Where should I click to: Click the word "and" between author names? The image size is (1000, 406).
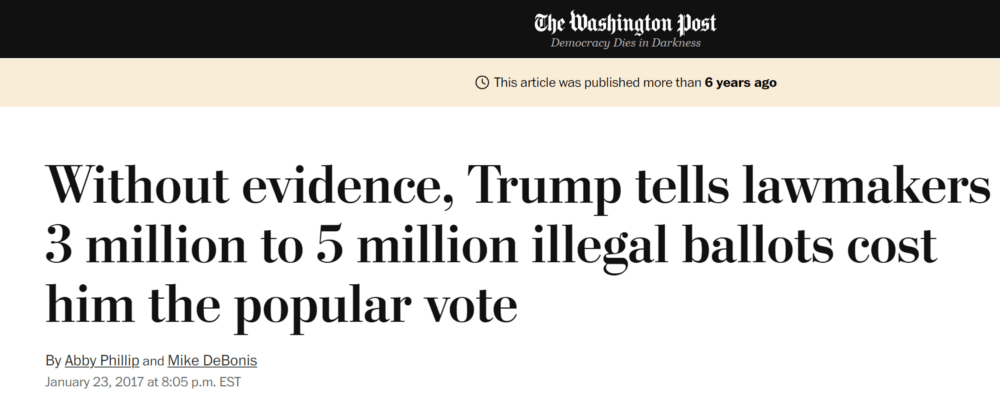[153, 360]
